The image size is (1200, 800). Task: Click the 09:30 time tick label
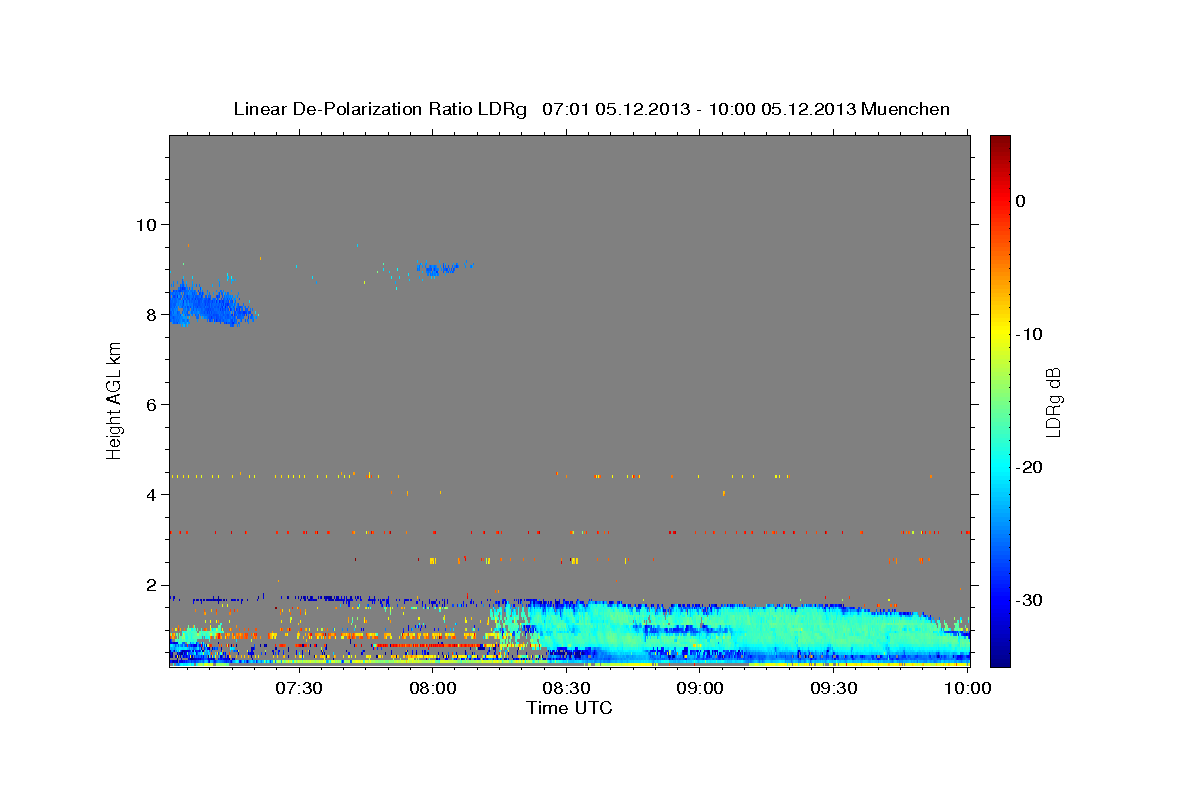pyautogui.click(x=834, y=688)
